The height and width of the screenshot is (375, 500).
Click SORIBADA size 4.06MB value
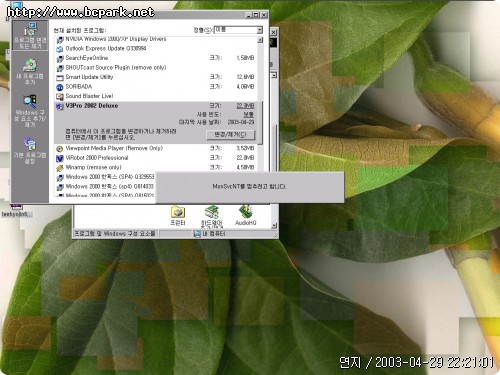(245, 87)
